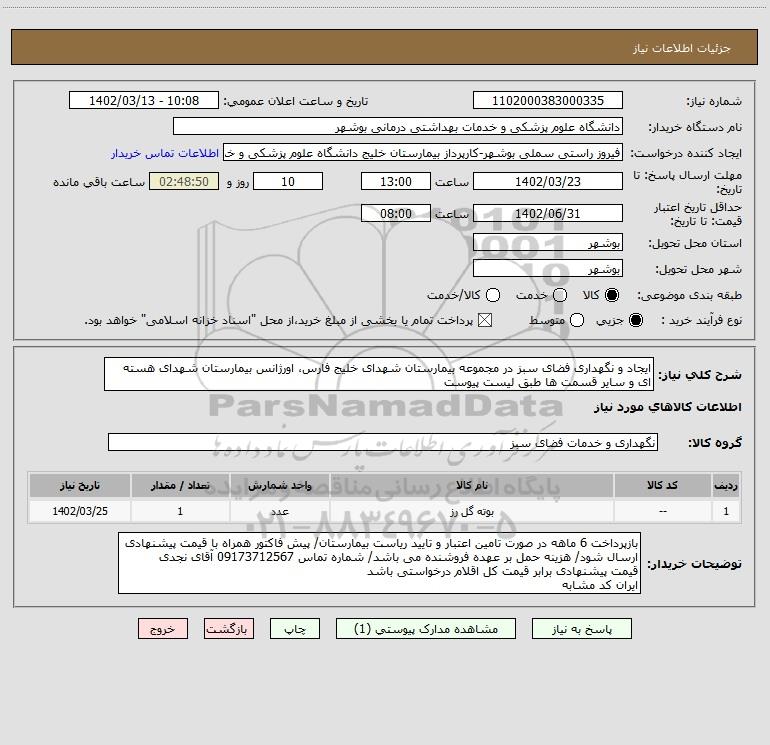The width and height of the screenshot is (770, 745).
Task: Click the شرح کلی نیاز label
Action: [700, 375]
